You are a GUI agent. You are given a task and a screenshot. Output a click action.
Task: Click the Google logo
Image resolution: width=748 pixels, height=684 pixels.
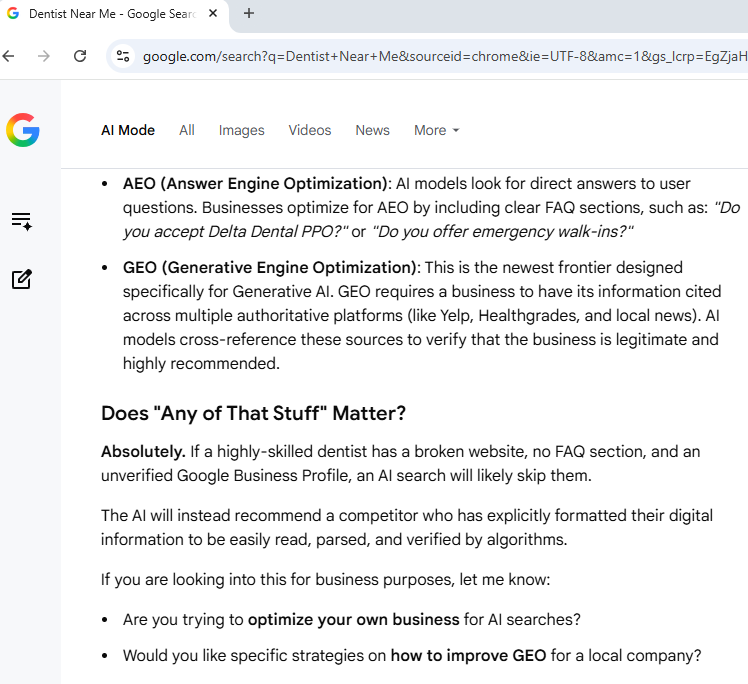[x=23, y=130]
